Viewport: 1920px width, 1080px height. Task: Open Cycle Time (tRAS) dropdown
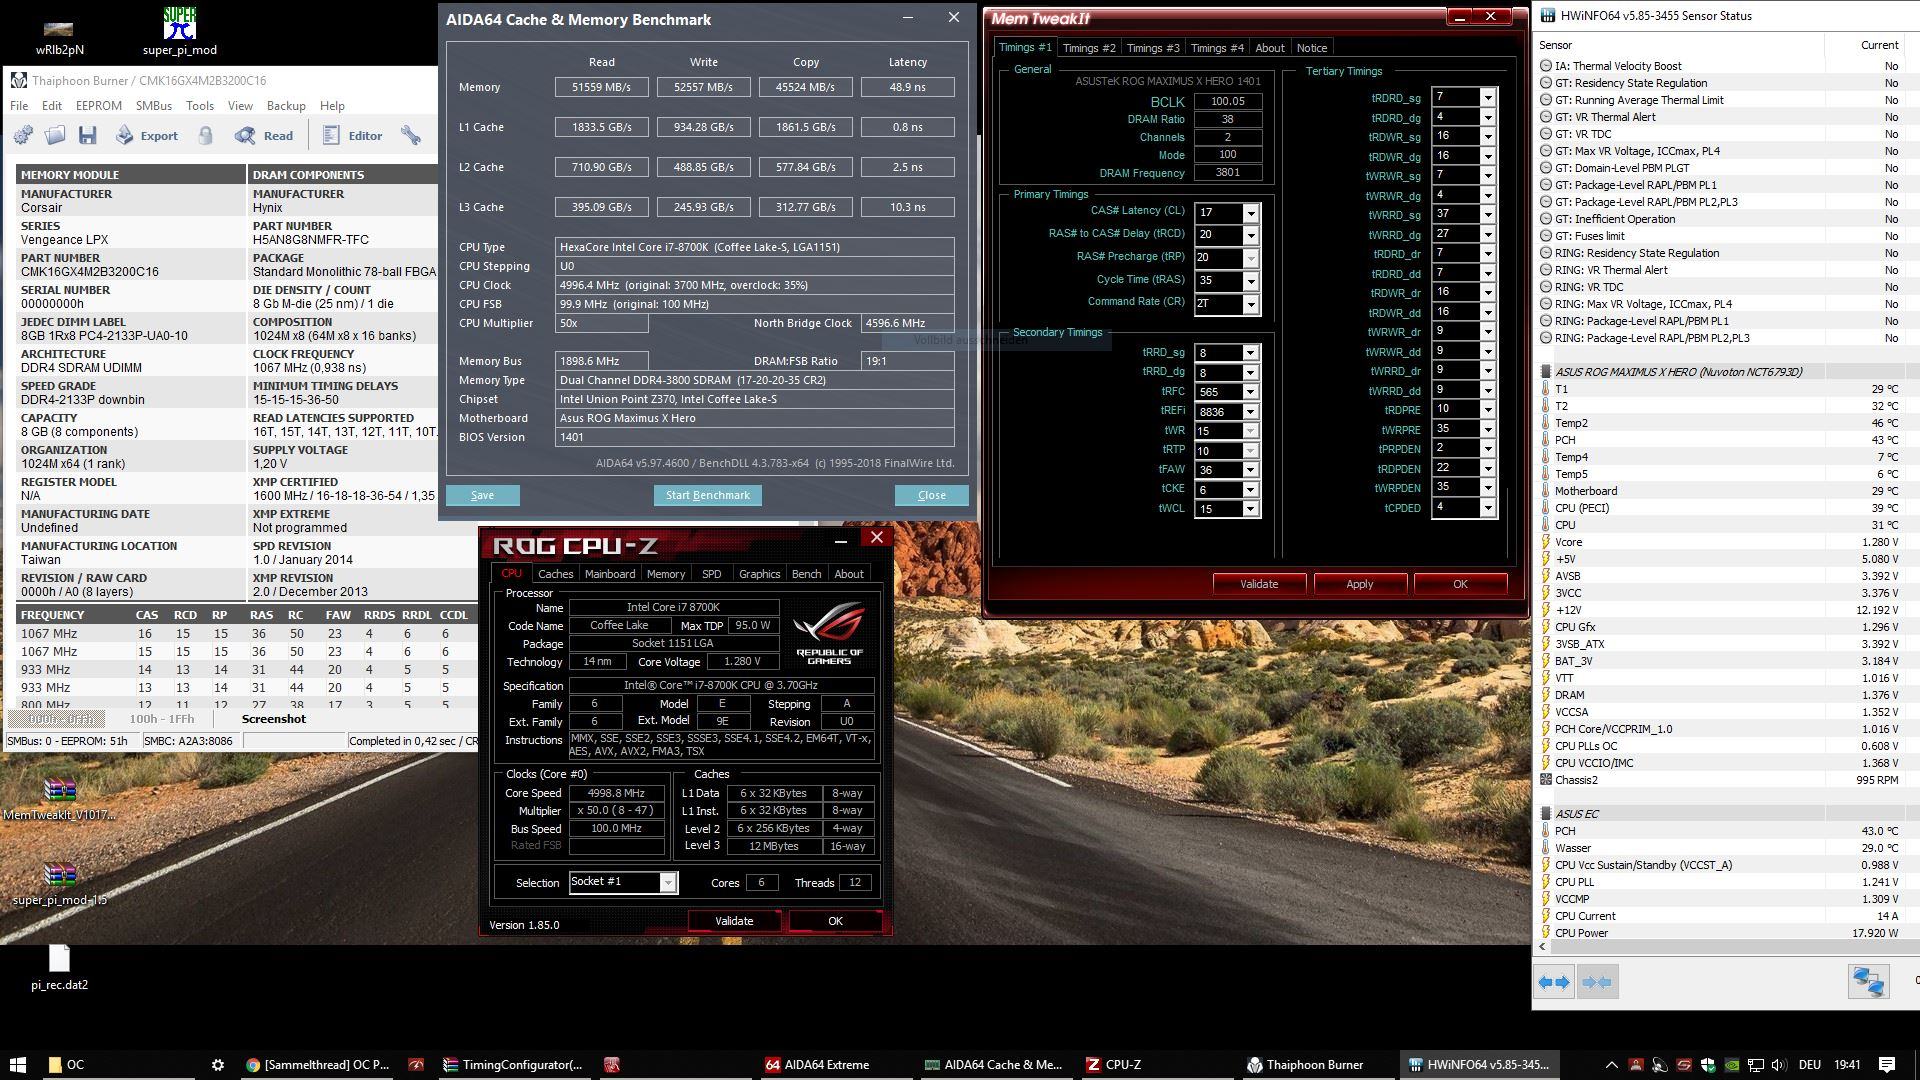[x=1250, y=282]
